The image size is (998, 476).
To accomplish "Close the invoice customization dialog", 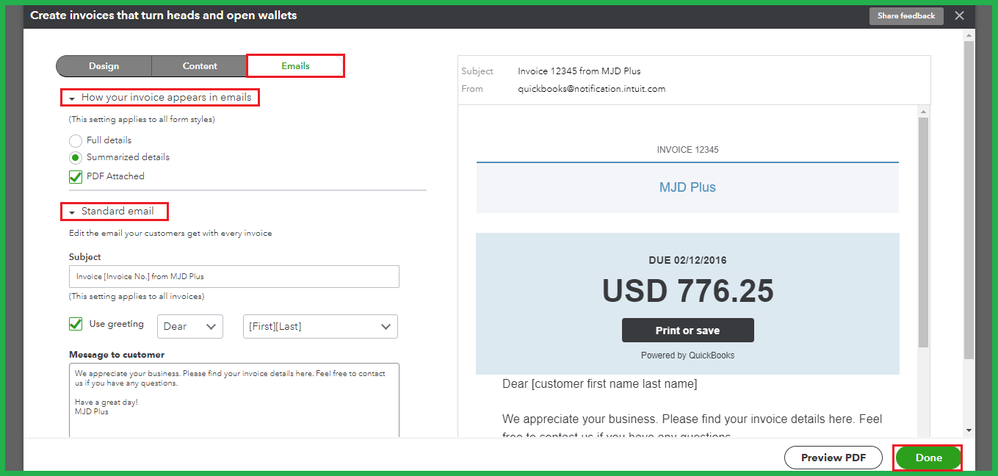I will coord(959,16).
